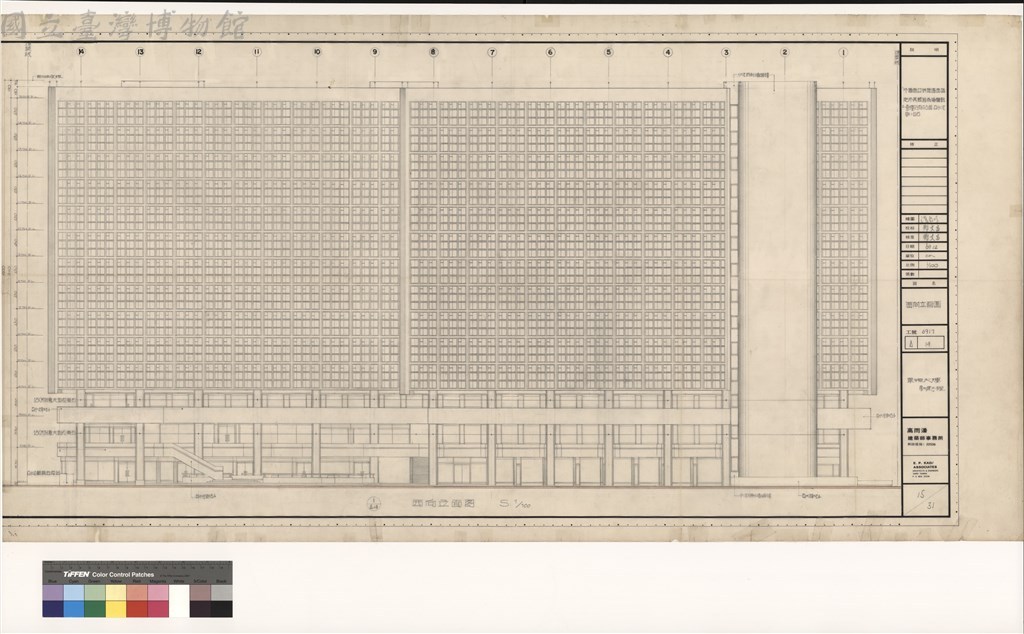Click grid axis marker 11
Screen dimensions: 1024x634
coord(257,52)
